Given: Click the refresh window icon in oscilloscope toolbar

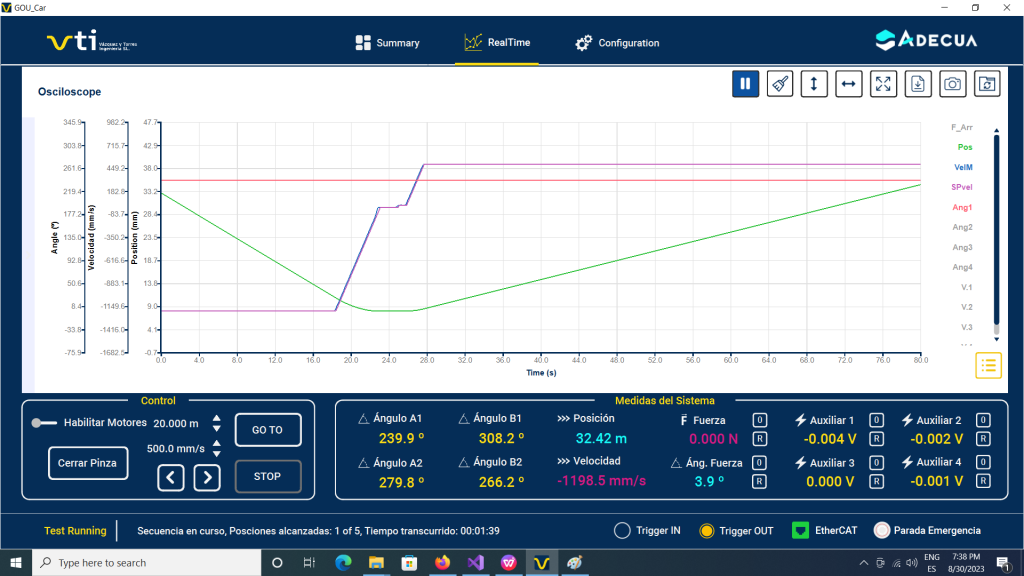Looking at the screenshot, I should coord(987,84).
